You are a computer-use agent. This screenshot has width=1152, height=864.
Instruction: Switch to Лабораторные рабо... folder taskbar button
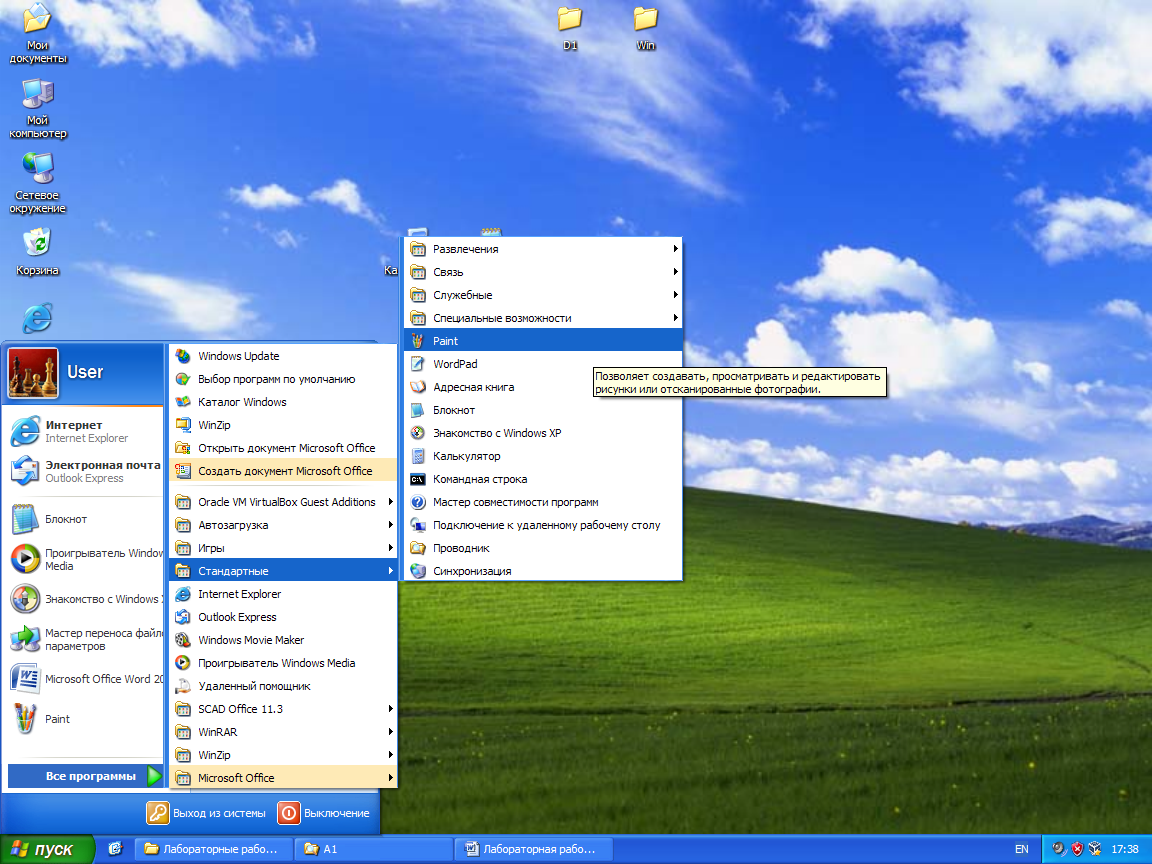pos(214,849)
